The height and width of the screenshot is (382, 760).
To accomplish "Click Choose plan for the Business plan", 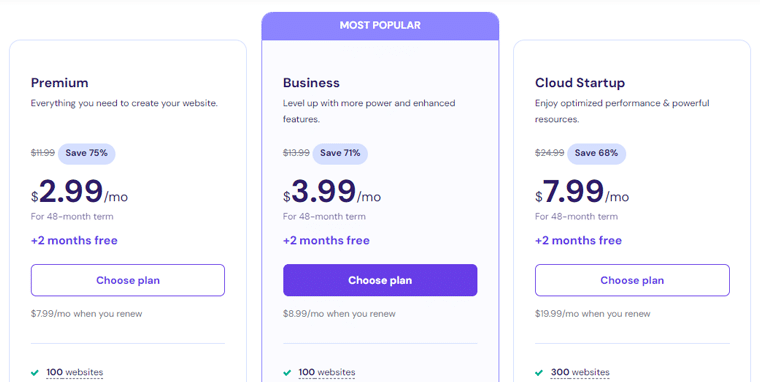I will (x=380, y=280).
